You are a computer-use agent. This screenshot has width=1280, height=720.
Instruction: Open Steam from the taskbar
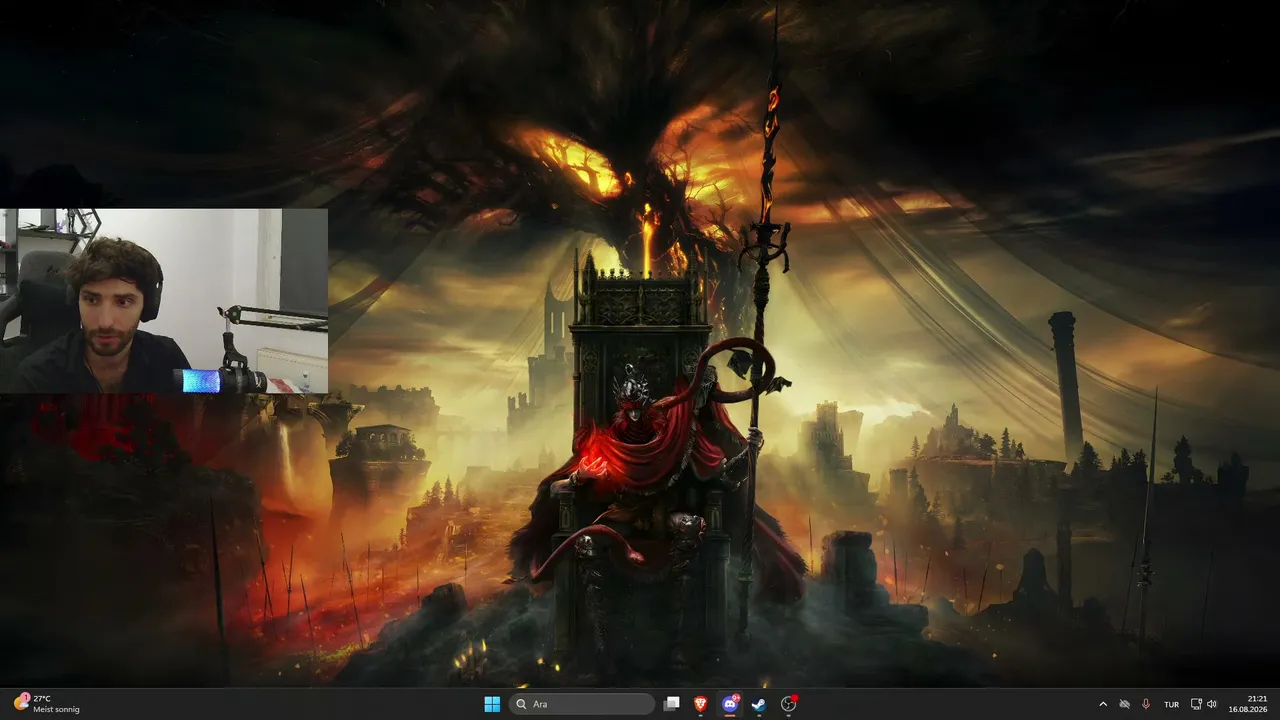[759, 704]
